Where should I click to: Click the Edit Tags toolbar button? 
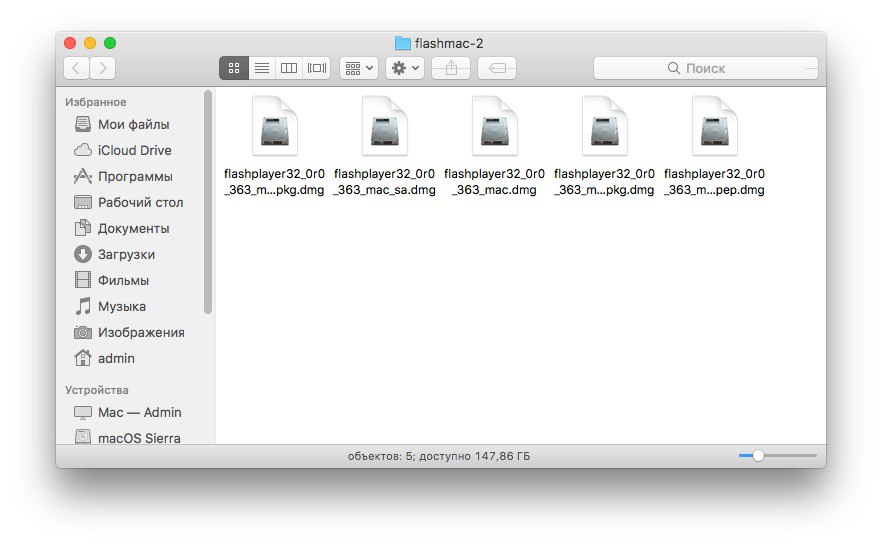[x=497, y=68]
